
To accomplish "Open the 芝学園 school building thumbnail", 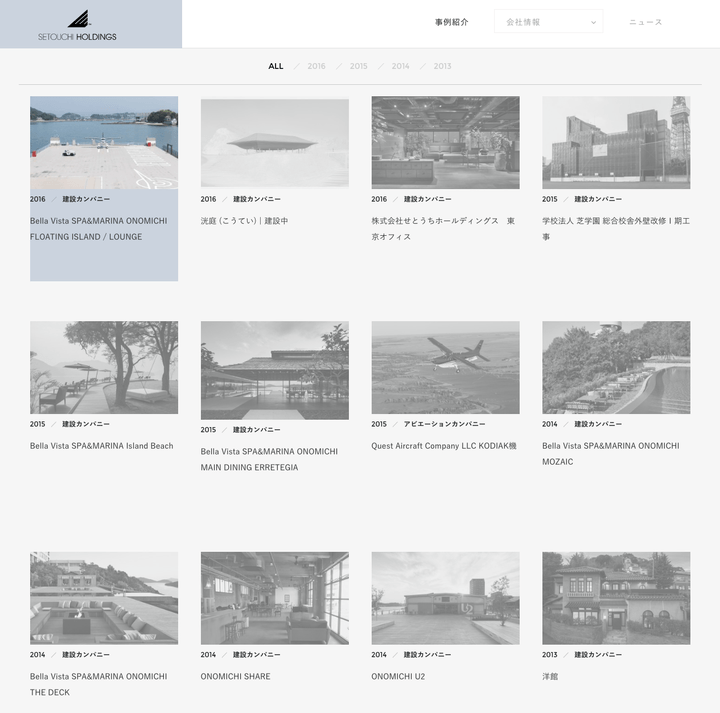I will [616, 142].
